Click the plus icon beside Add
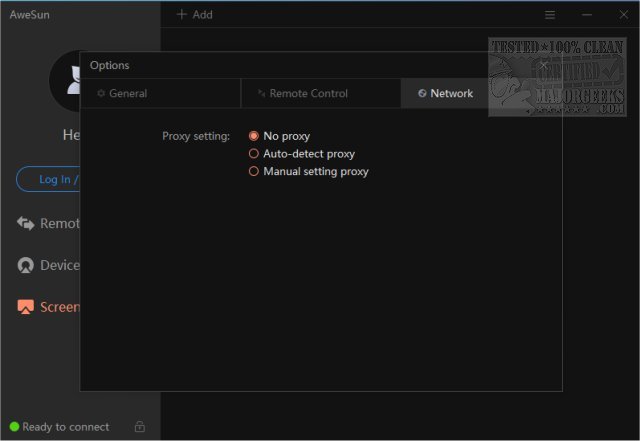Image resolution: width=640 pixels, height=441 pixels. (182, 14)
